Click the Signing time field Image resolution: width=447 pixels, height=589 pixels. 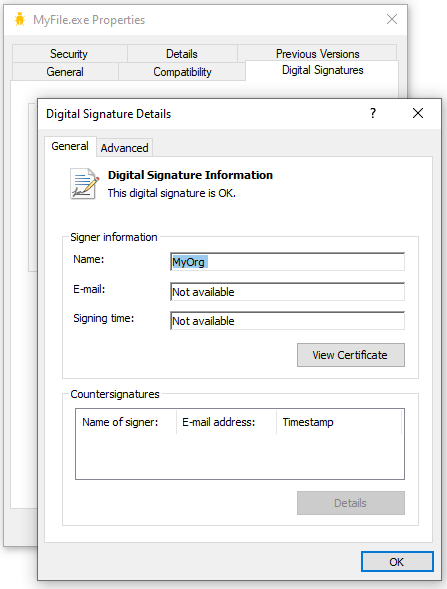(x=287, y=321)
